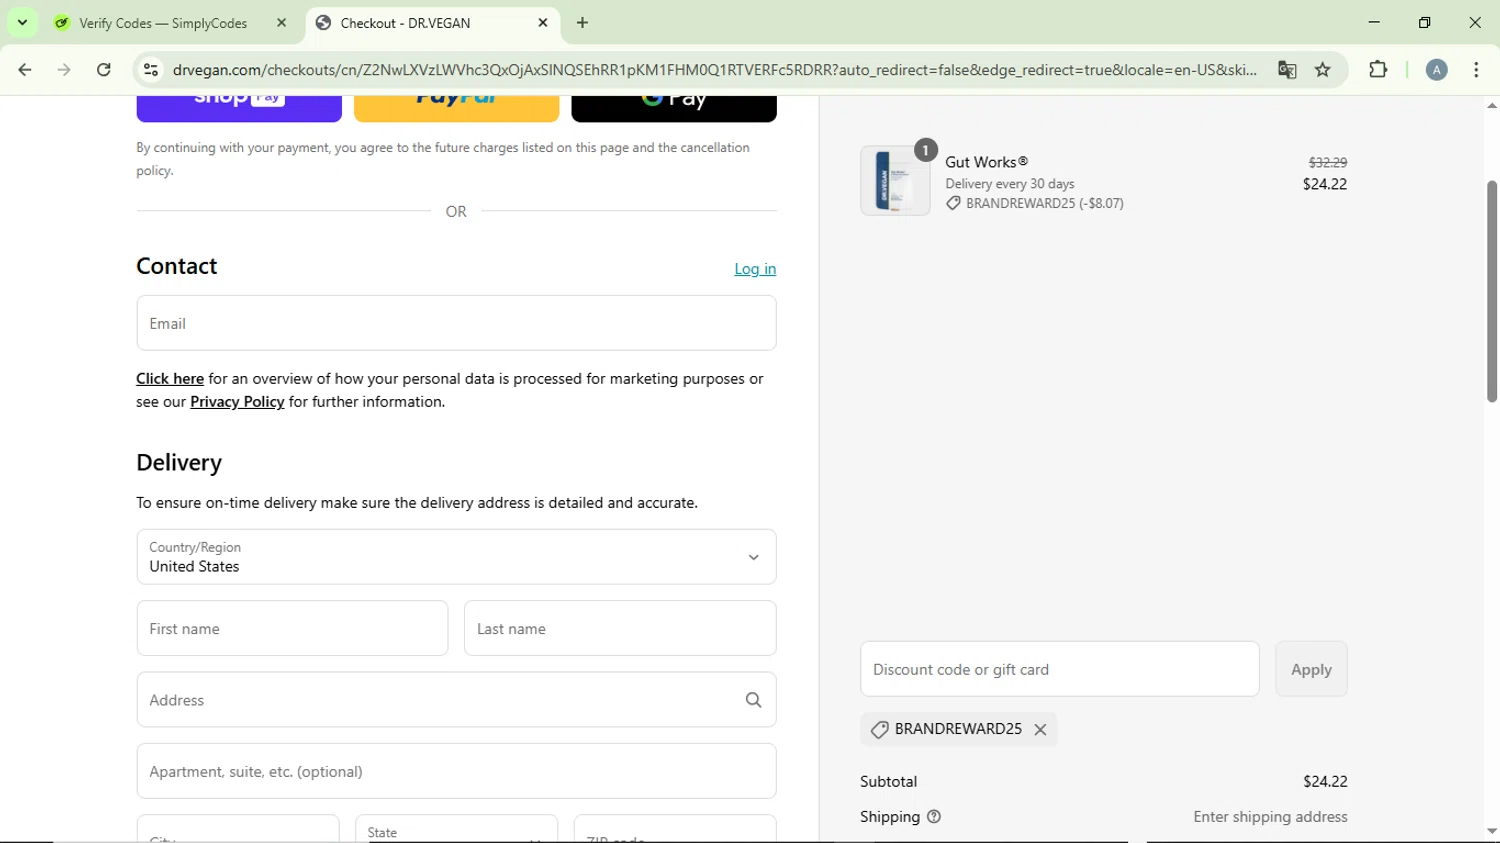The width and height of the screenshot is (1500, 843).
Task: Click the $24.22 discounted item price
Action: click(1325, 184)
